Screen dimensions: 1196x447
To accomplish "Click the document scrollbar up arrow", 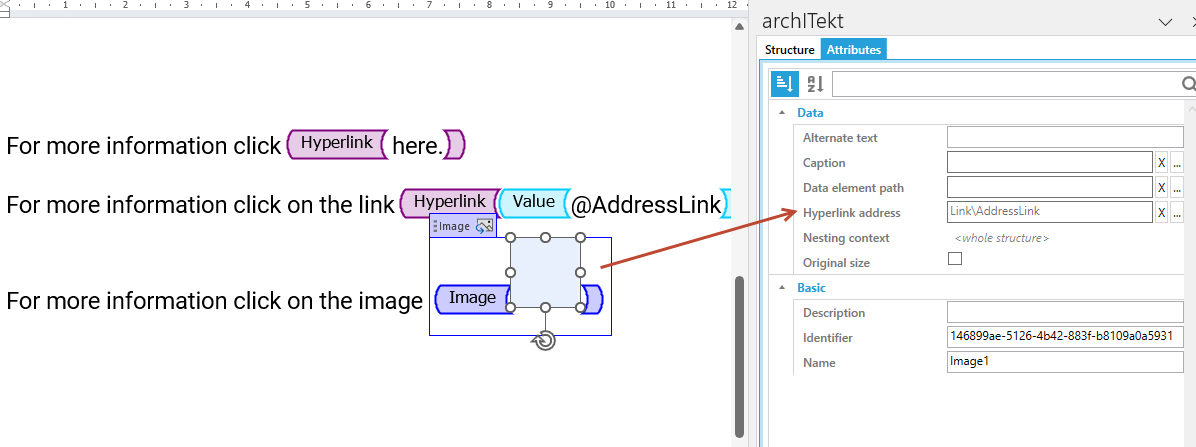I will [x=738, y=27].
